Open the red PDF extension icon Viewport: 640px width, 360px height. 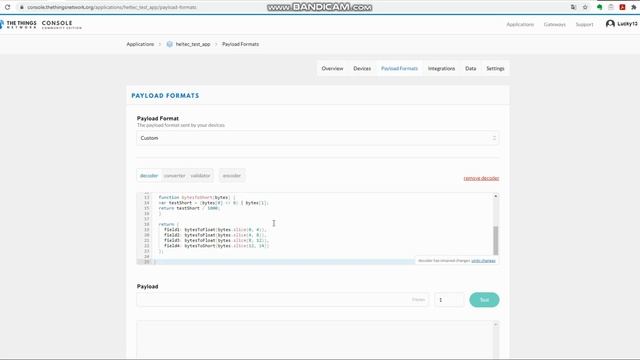[x=622, y=7]
